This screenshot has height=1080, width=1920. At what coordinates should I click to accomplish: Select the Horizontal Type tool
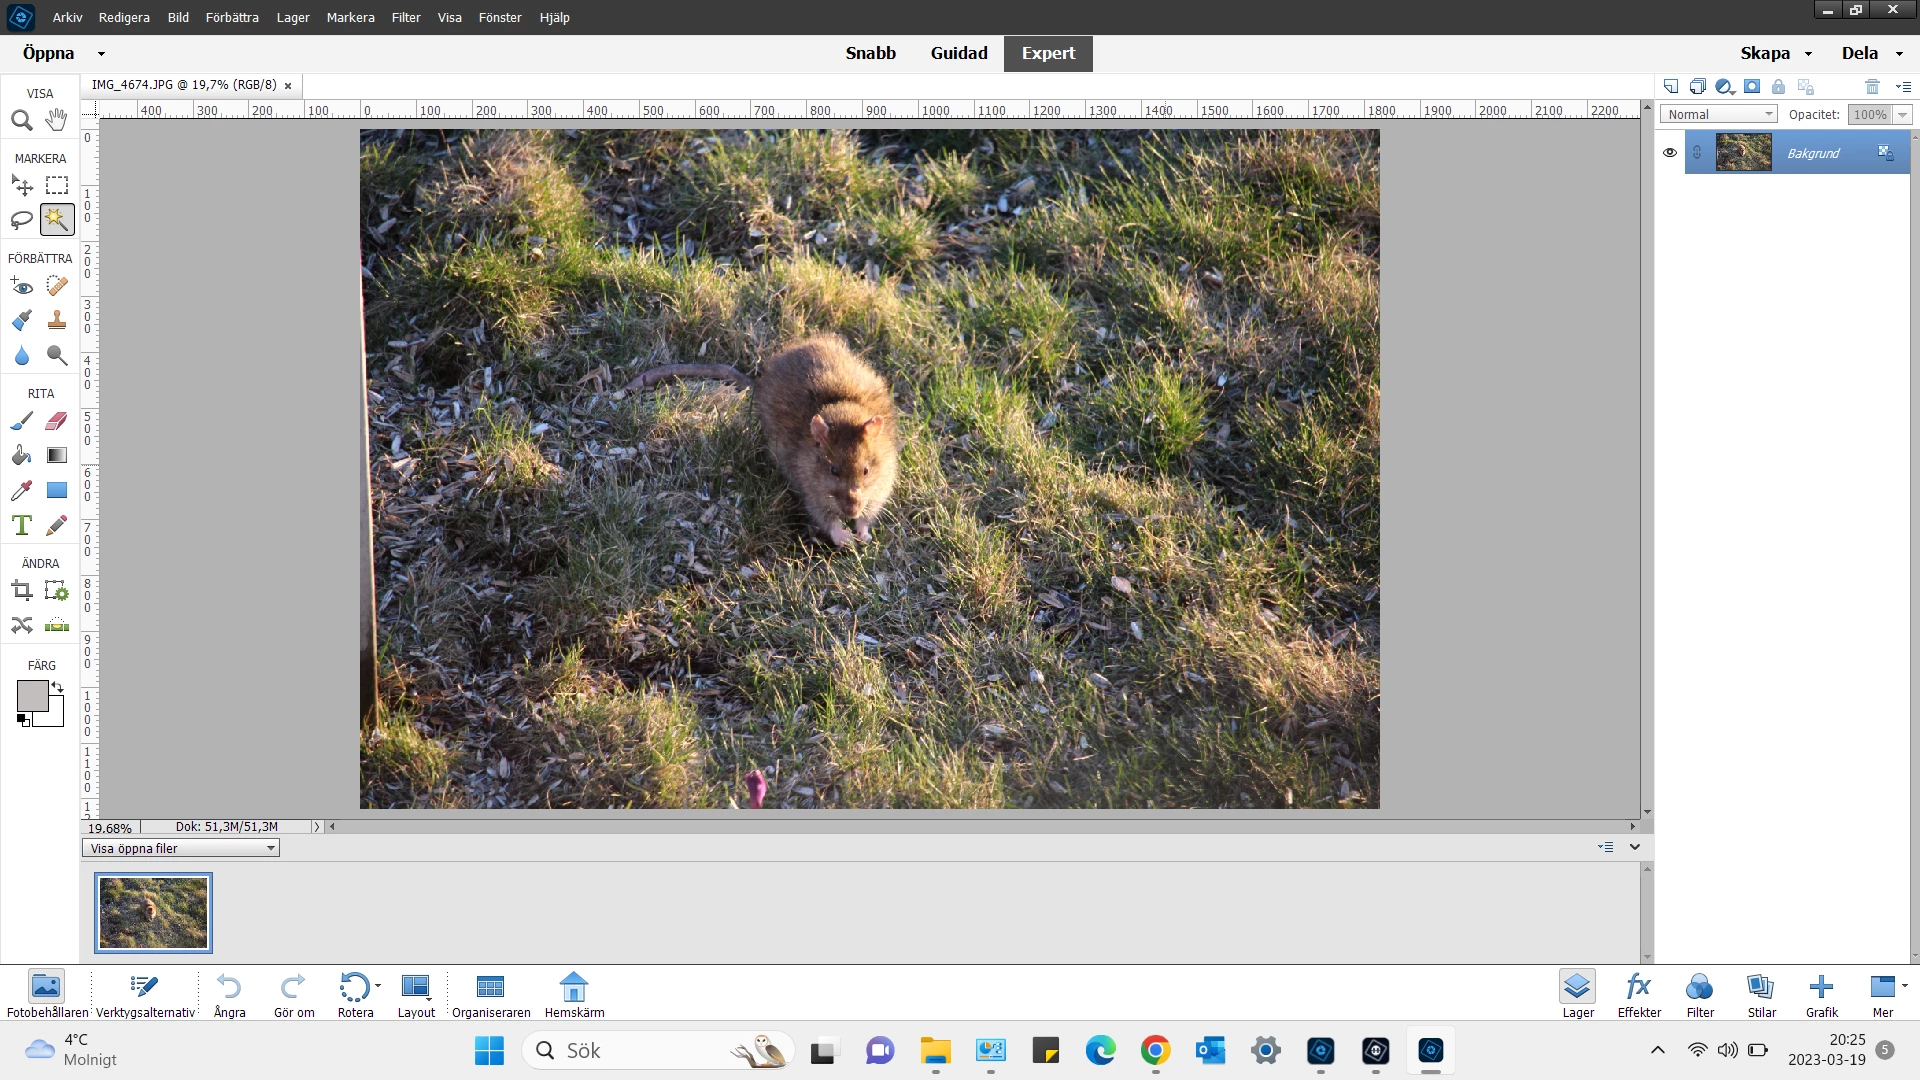[x=21, y=525]
